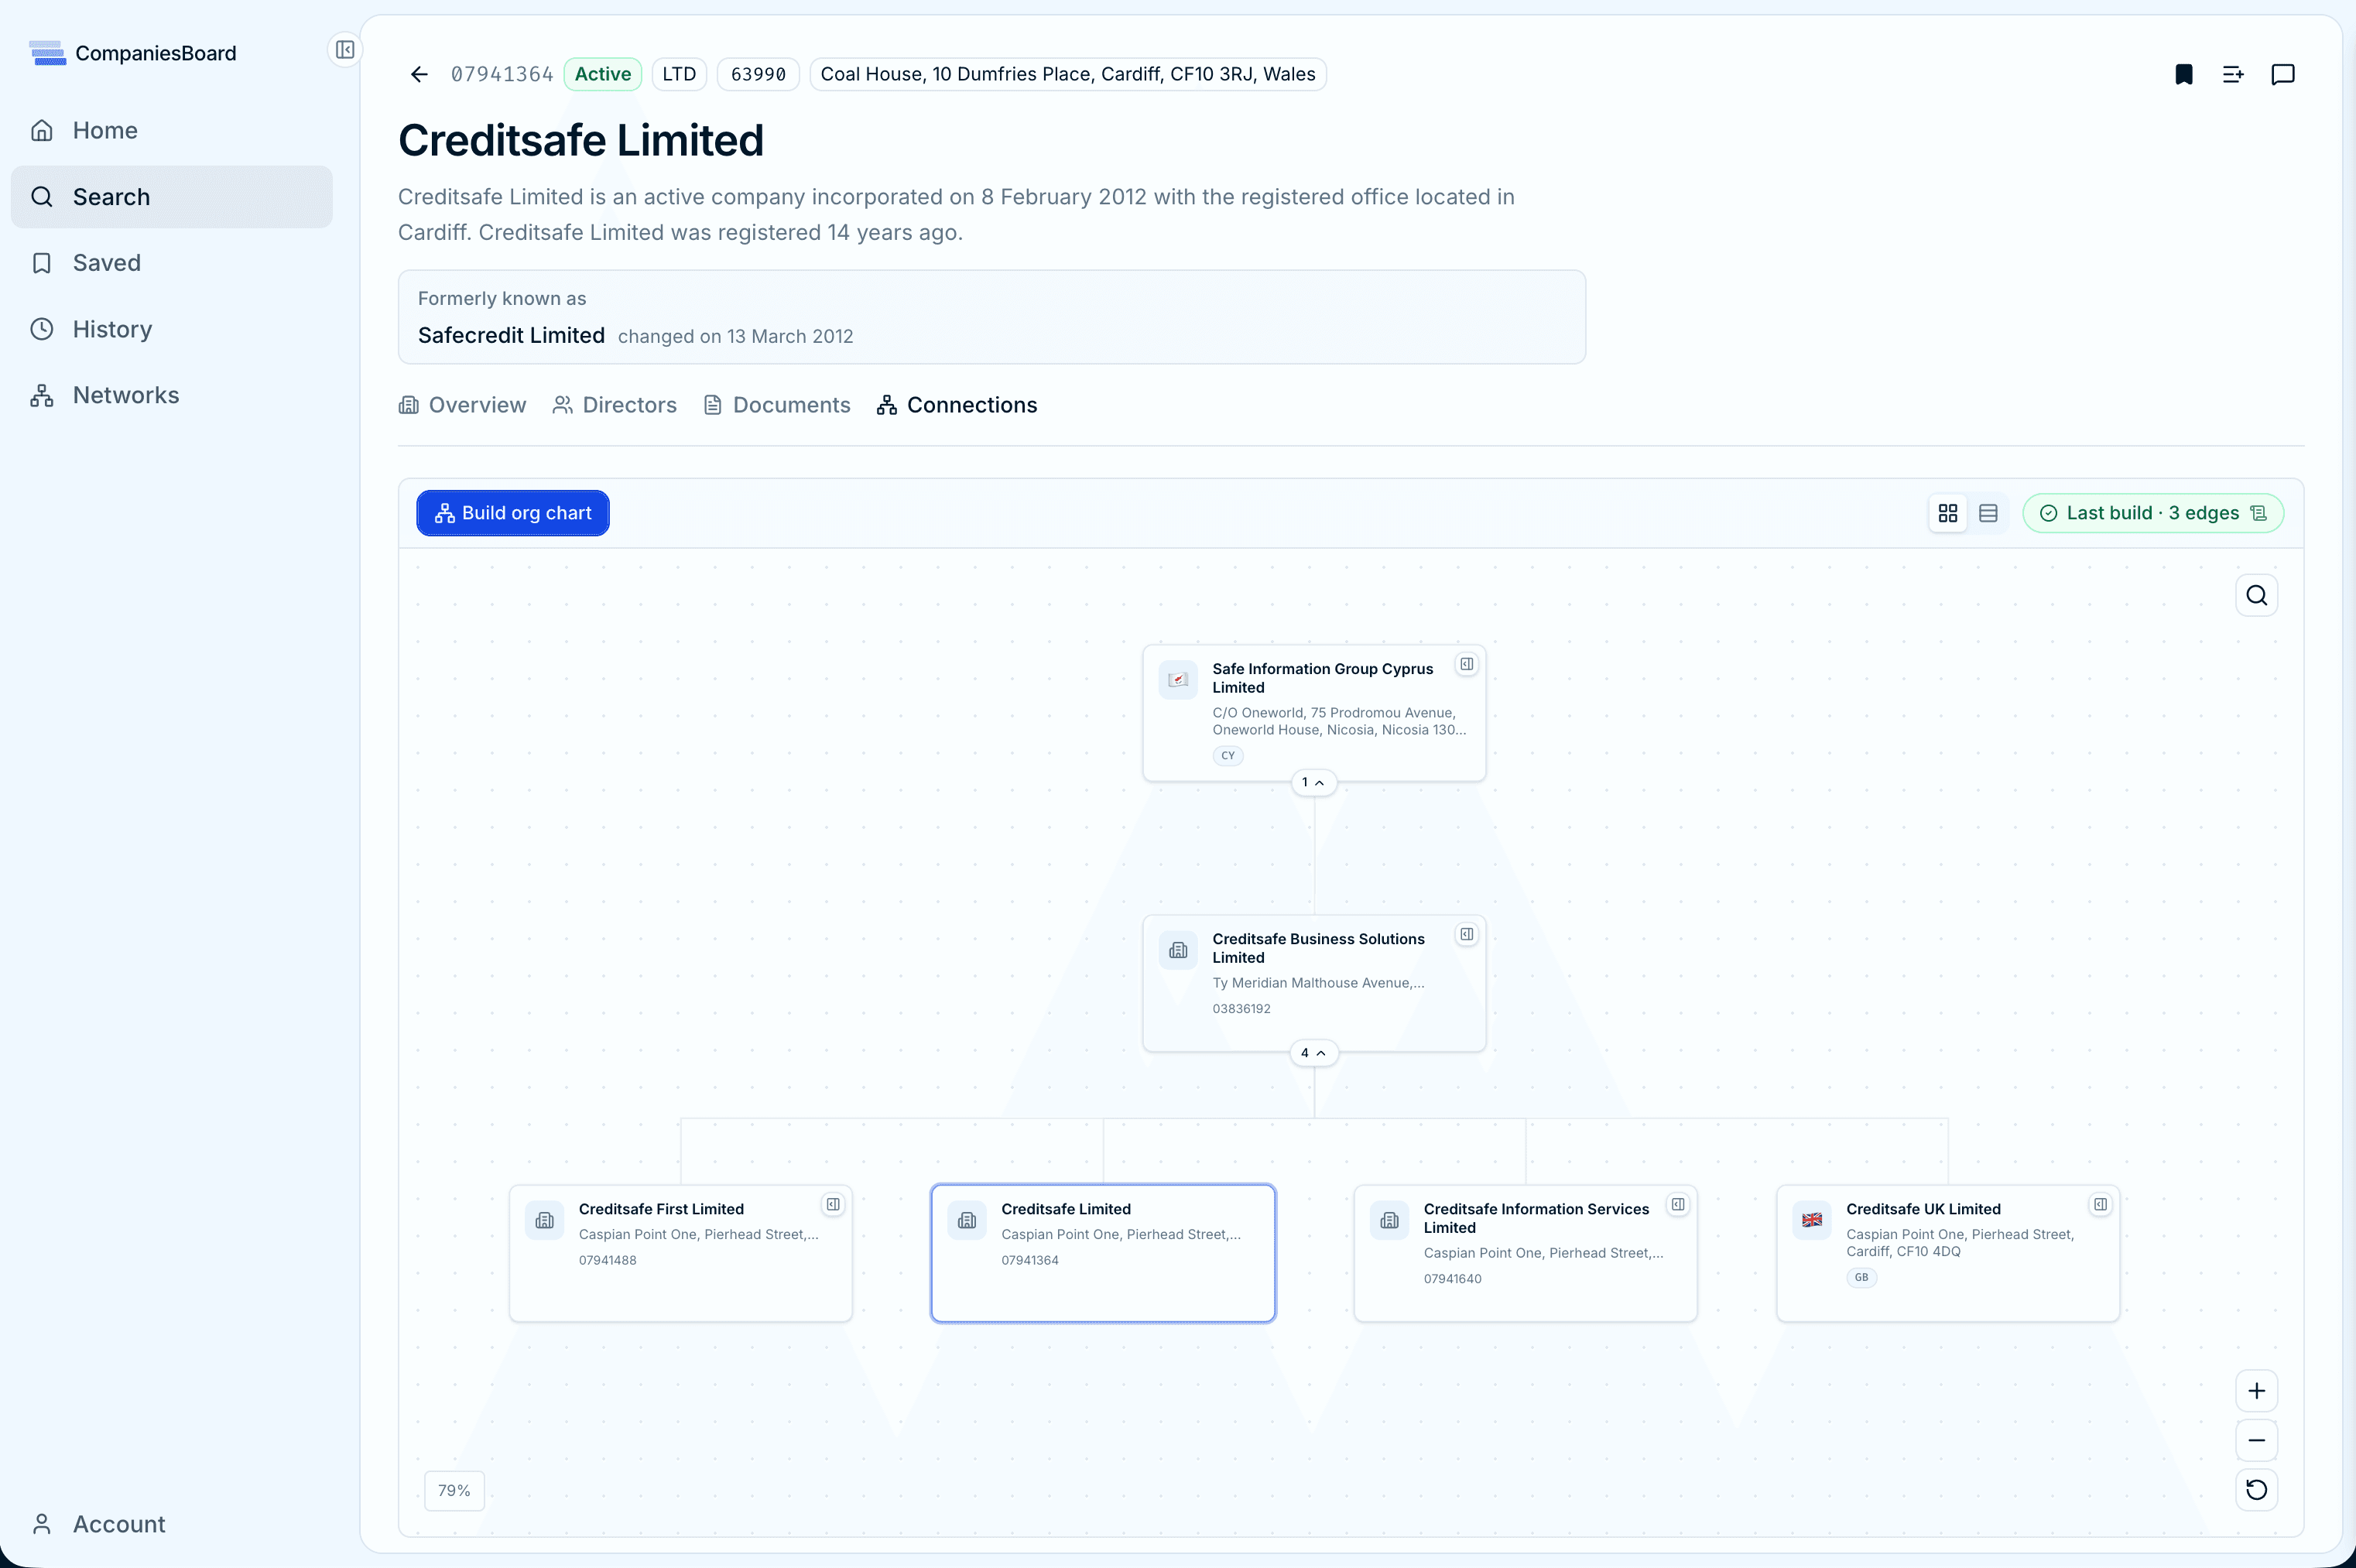Click the Coal House address badge

pyautogui.click(x=1068, y=74)
